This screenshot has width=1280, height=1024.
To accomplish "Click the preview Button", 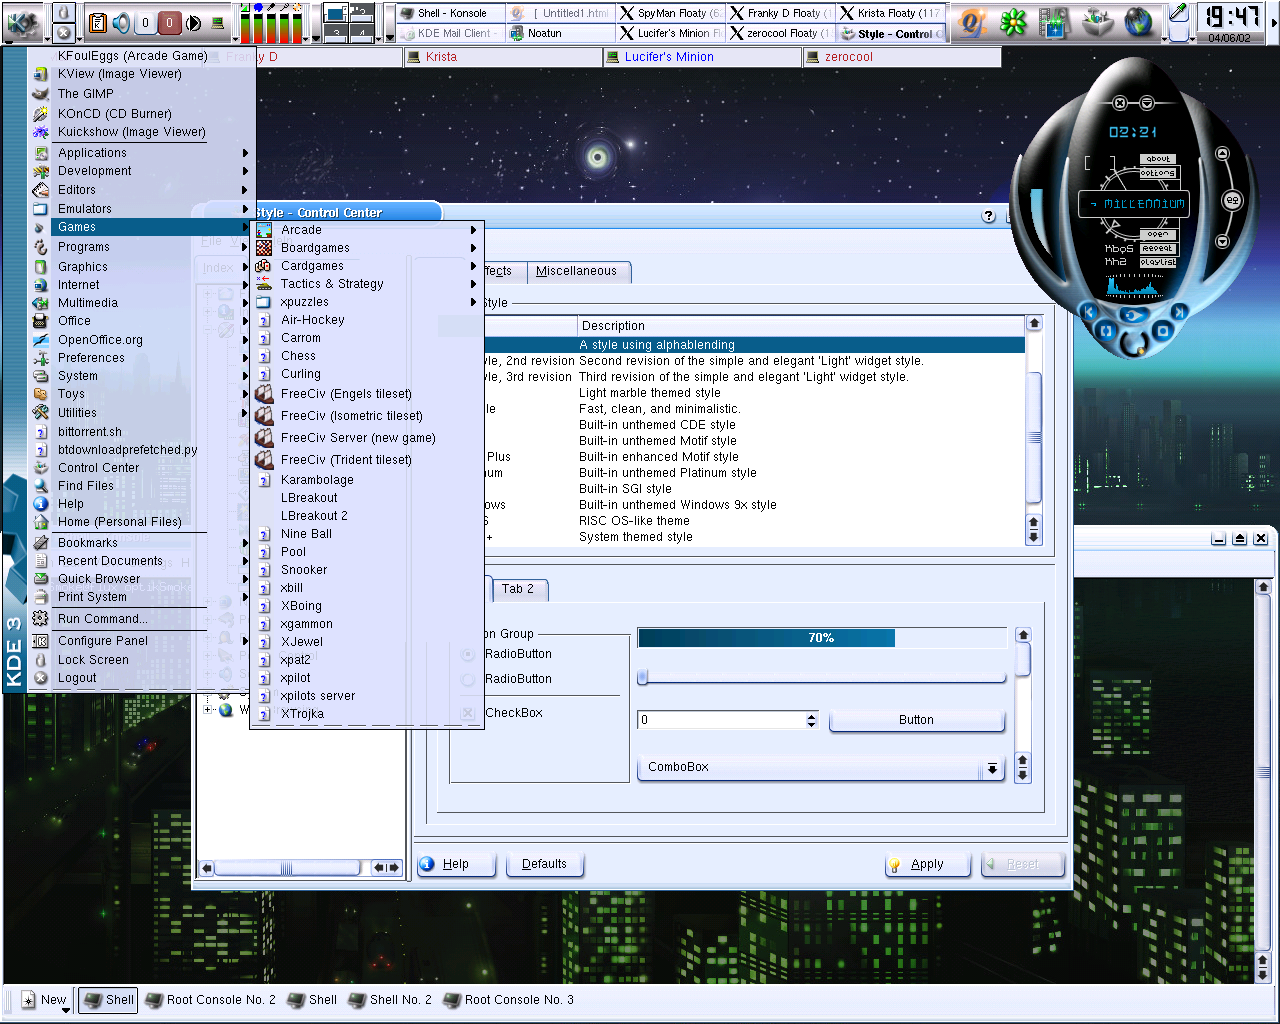I will pos(916,720).
